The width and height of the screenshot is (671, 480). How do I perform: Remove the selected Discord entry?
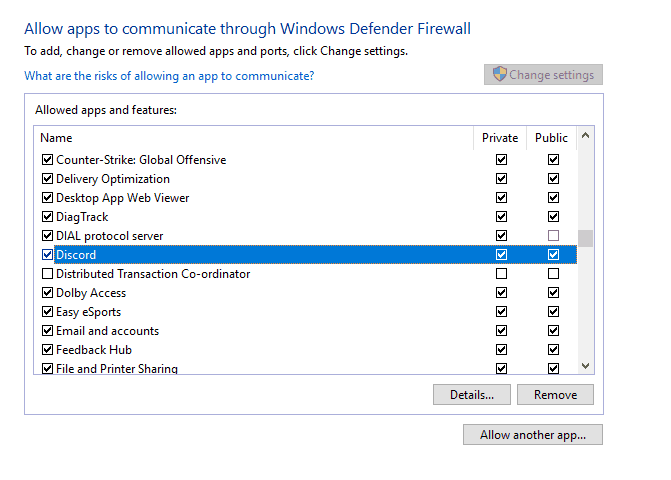555,394
